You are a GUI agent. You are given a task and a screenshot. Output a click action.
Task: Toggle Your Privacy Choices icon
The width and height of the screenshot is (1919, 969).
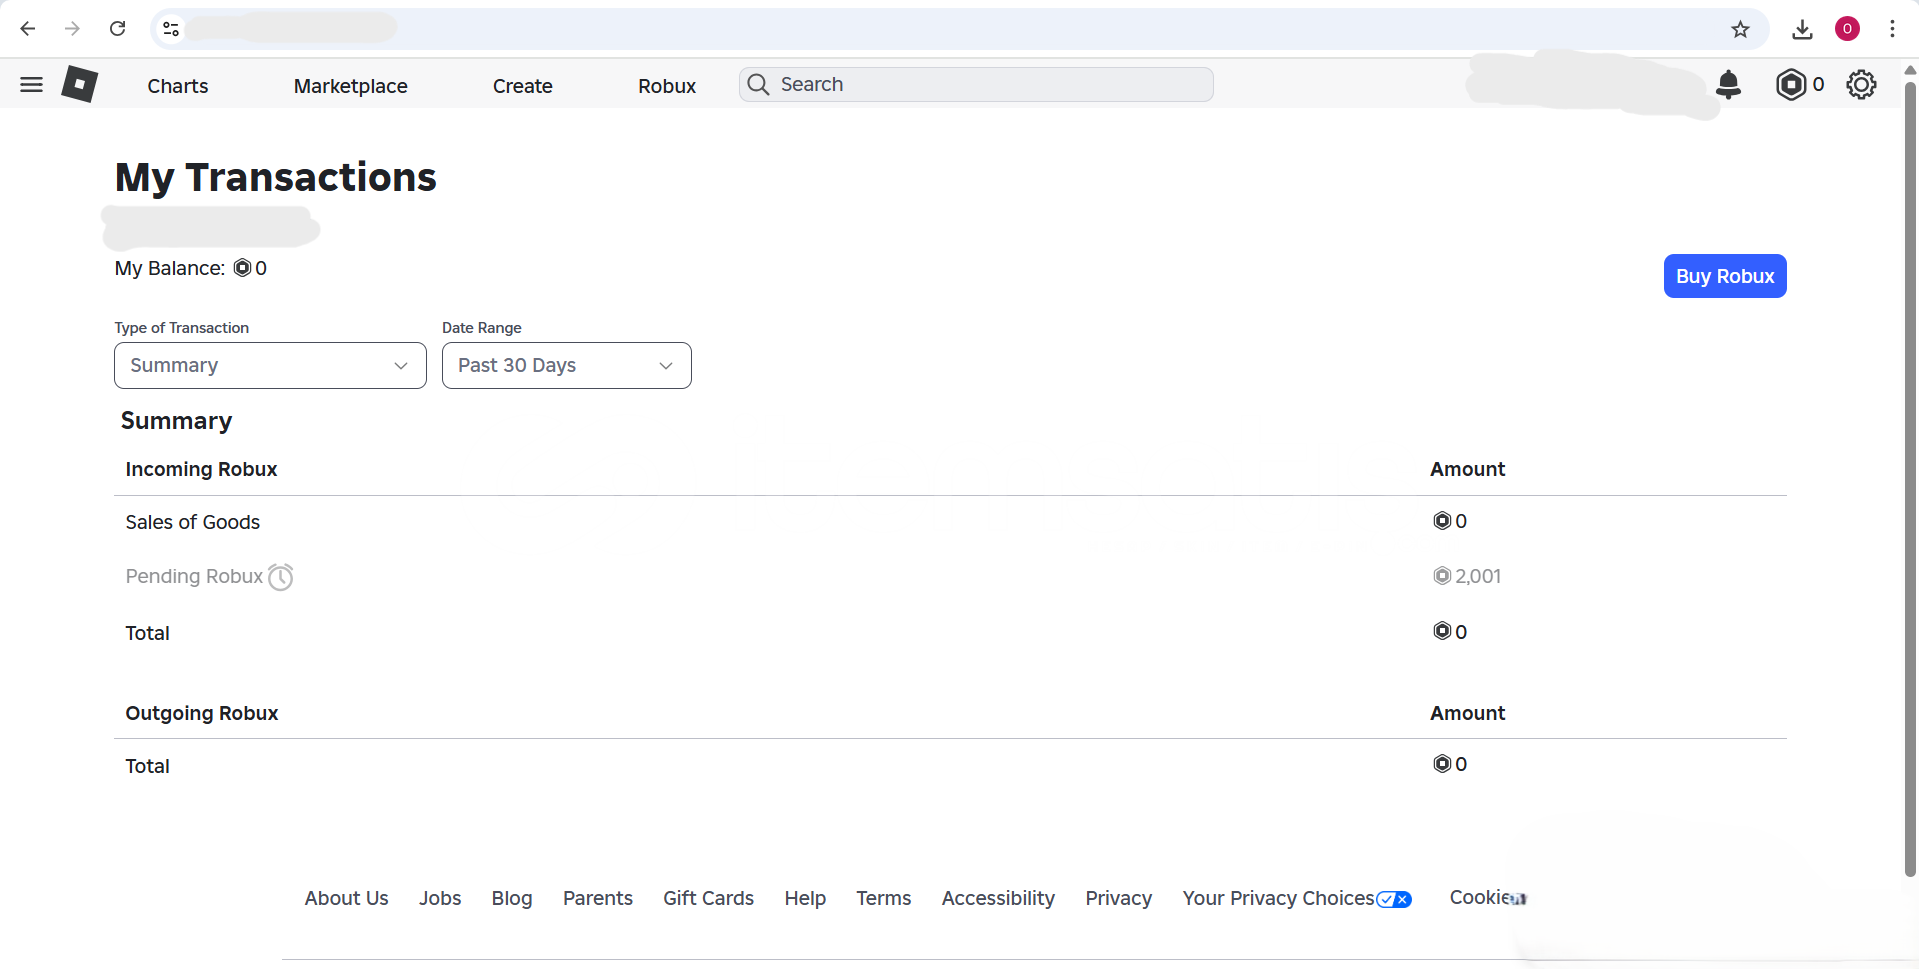[x=1394, y=899]
